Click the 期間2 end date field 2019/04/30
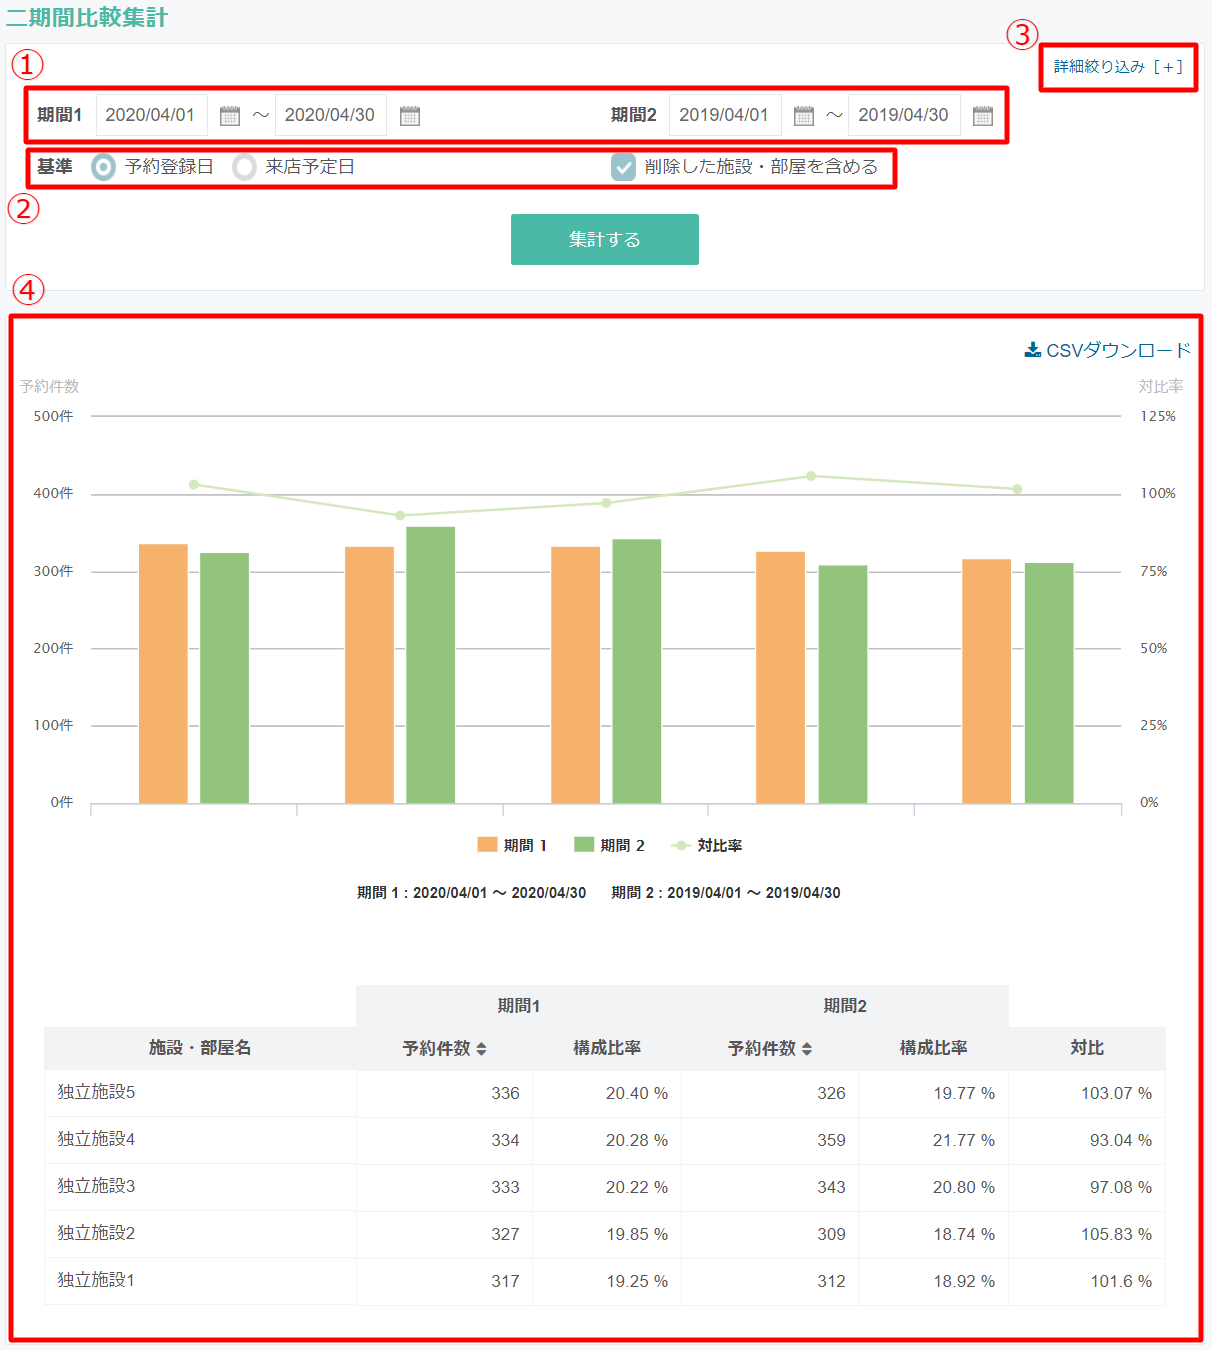This screenshot has width=1212, height=1350. pyautogui.click(x=904, y=115)
